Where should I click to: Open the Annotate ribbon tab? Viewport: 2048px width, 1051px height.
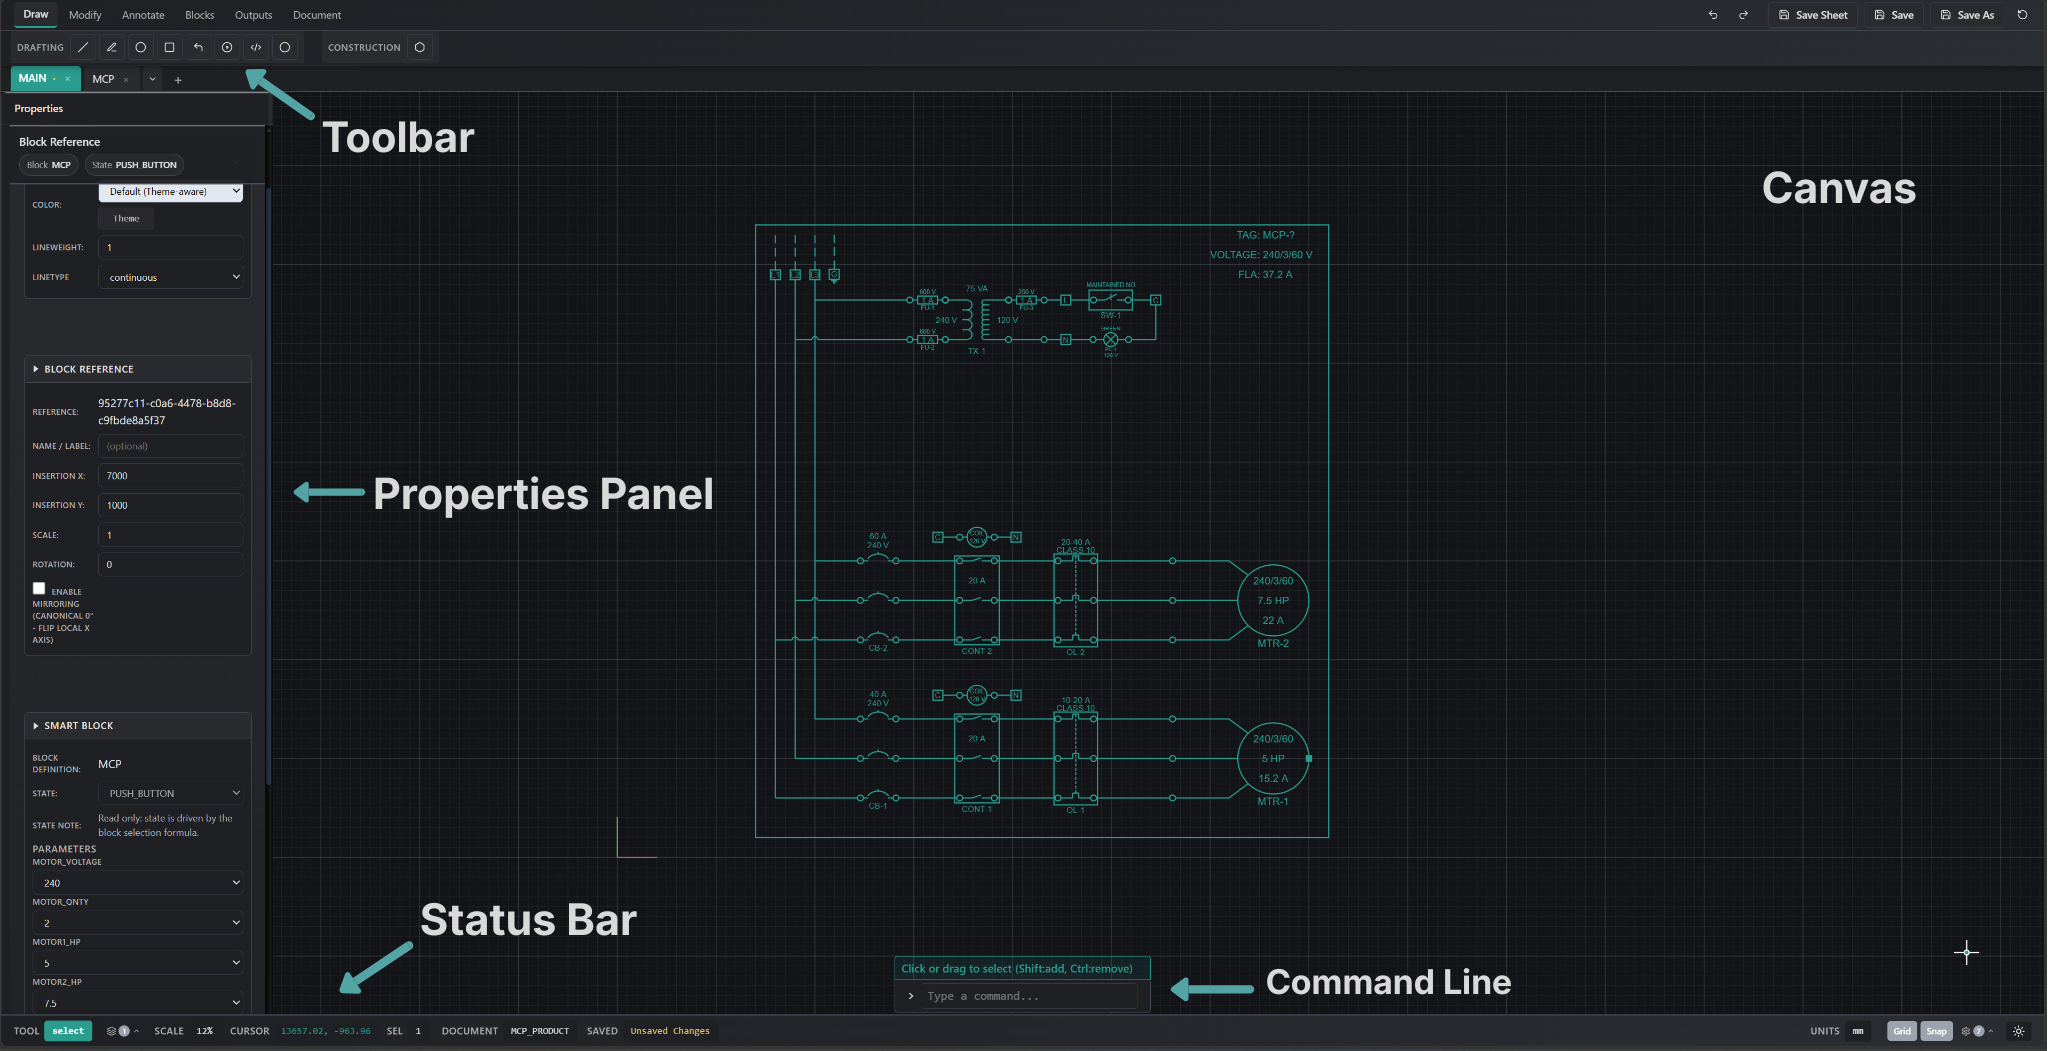point(143,15)
